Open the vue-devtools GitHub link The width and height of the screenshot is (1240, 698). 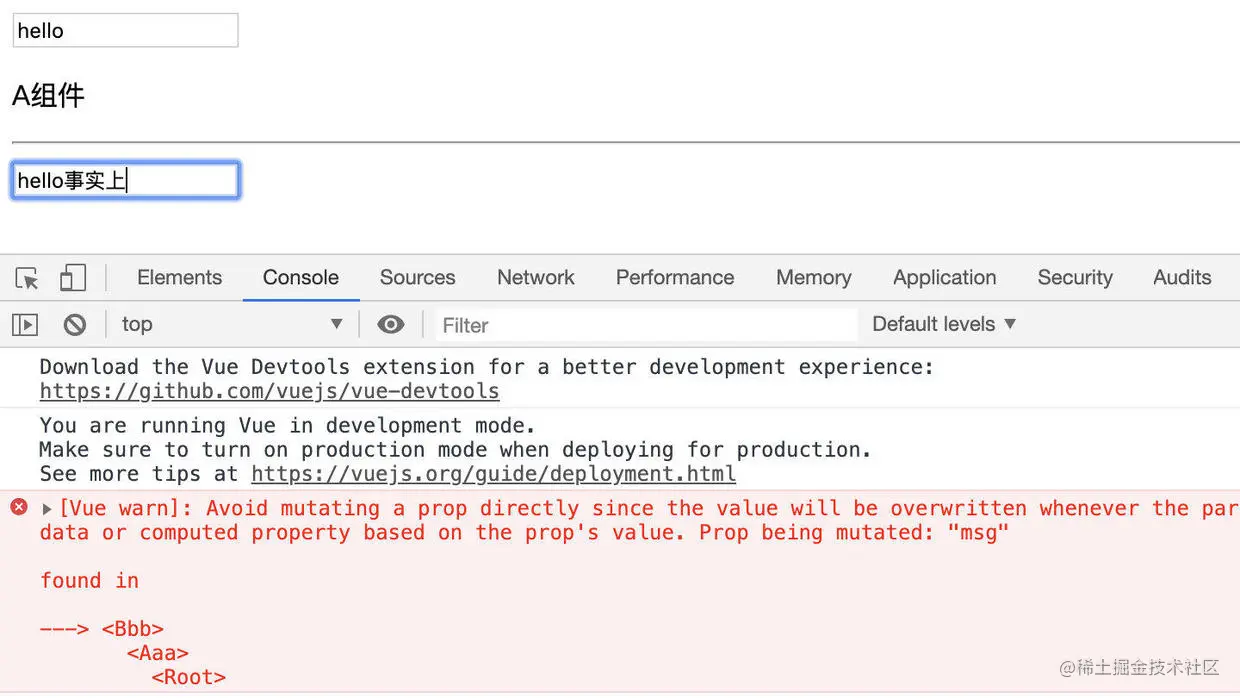[x=269, y=391]
